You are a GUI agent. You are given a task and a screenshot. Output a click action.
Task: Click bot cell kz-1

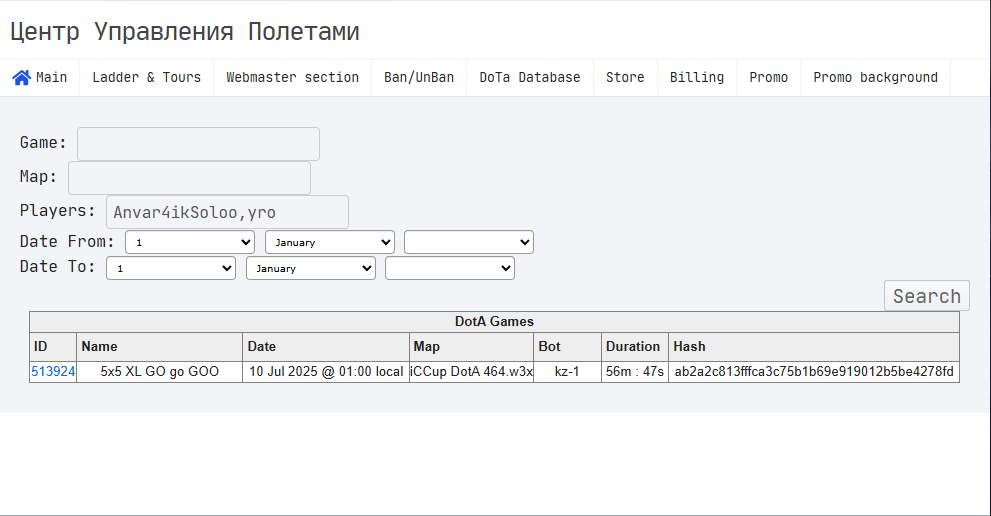coord(568,372)
